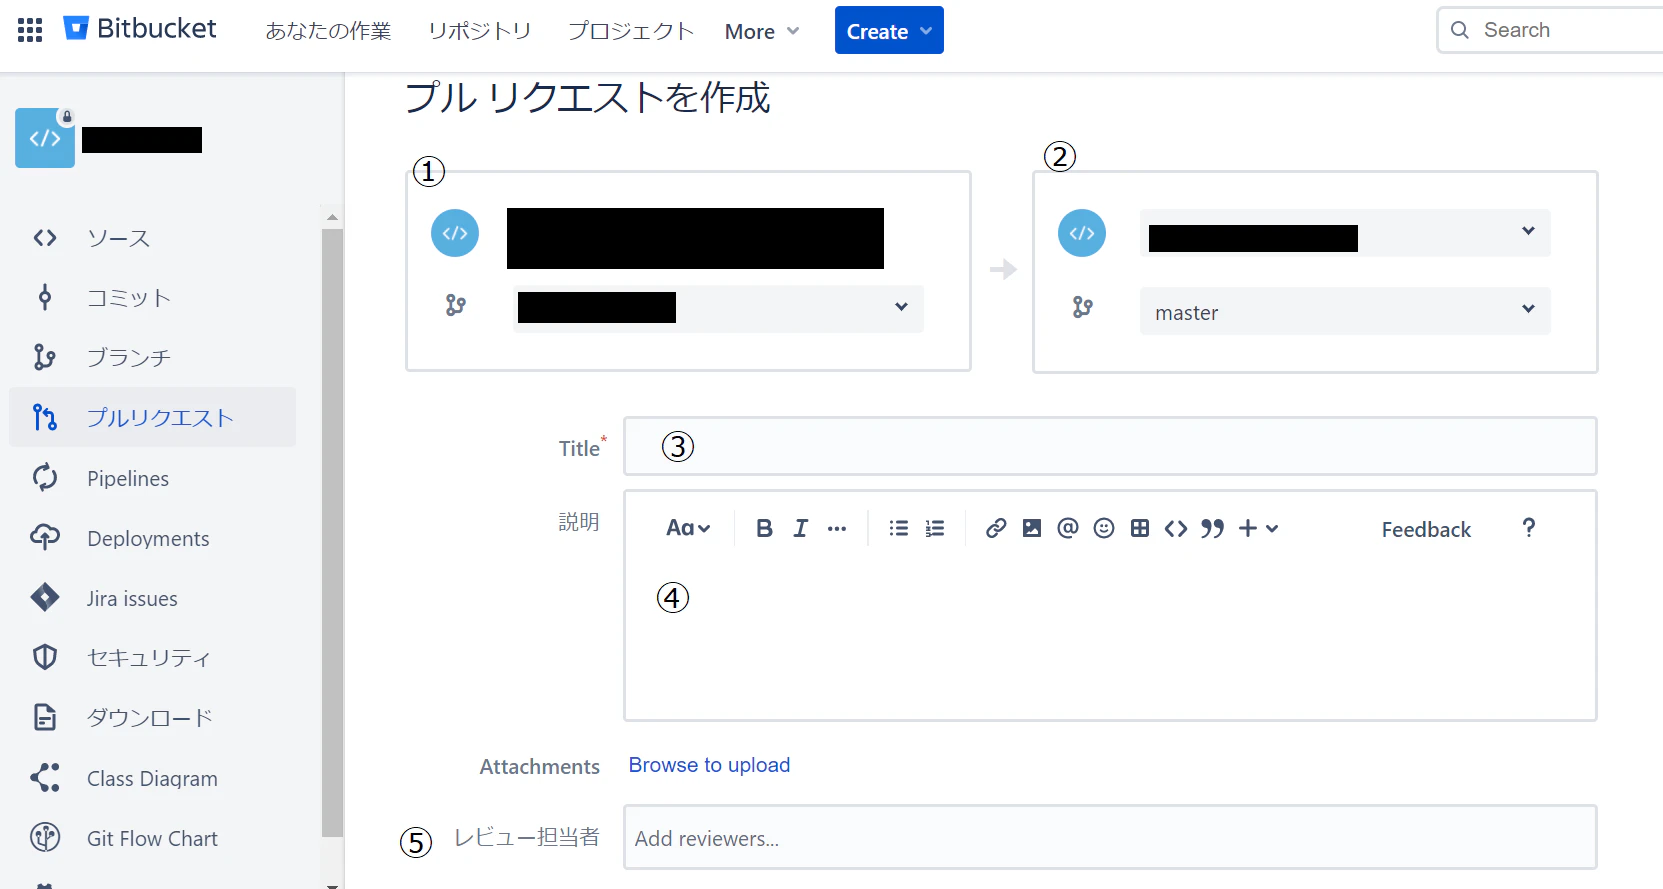Select Pipelines in the sidebar
1663x889 pixels.
(x=152, y=478)
